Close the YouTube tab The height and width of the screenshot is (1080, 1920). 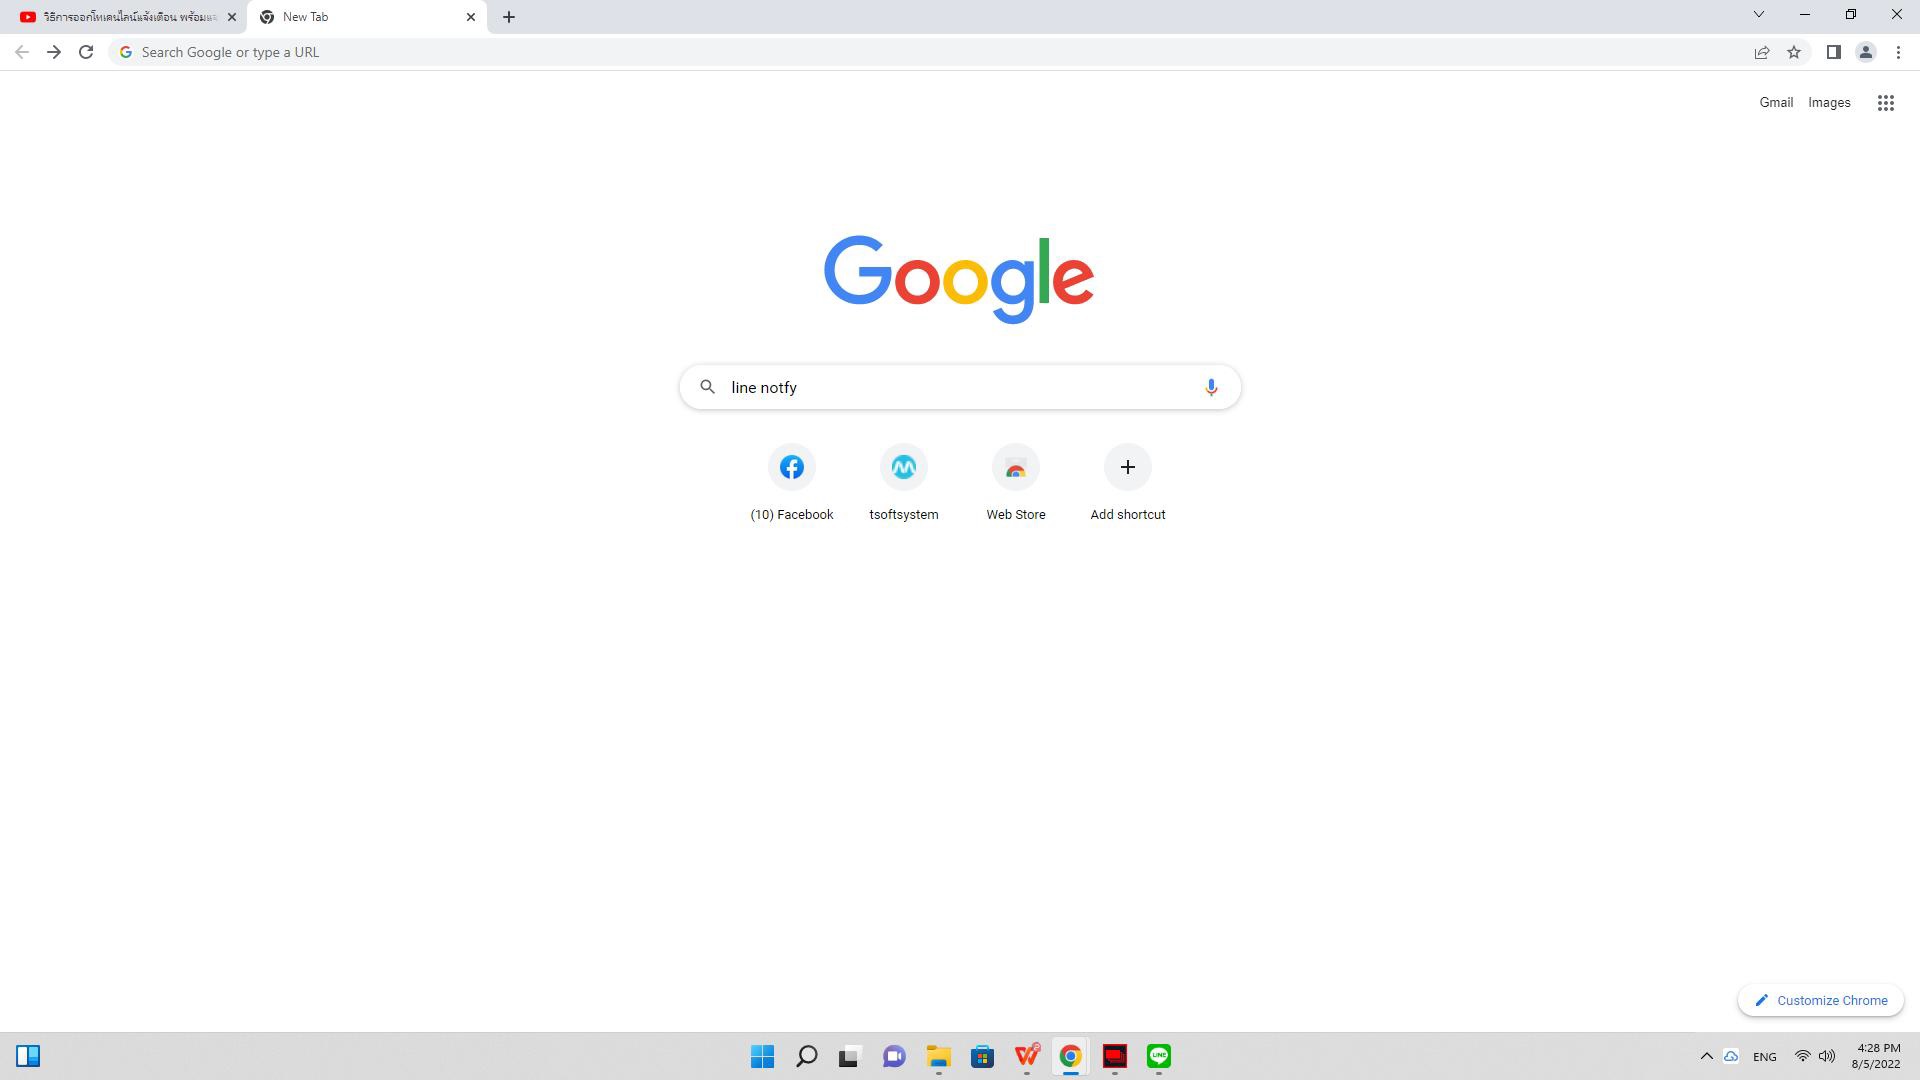tap(232, 17)
